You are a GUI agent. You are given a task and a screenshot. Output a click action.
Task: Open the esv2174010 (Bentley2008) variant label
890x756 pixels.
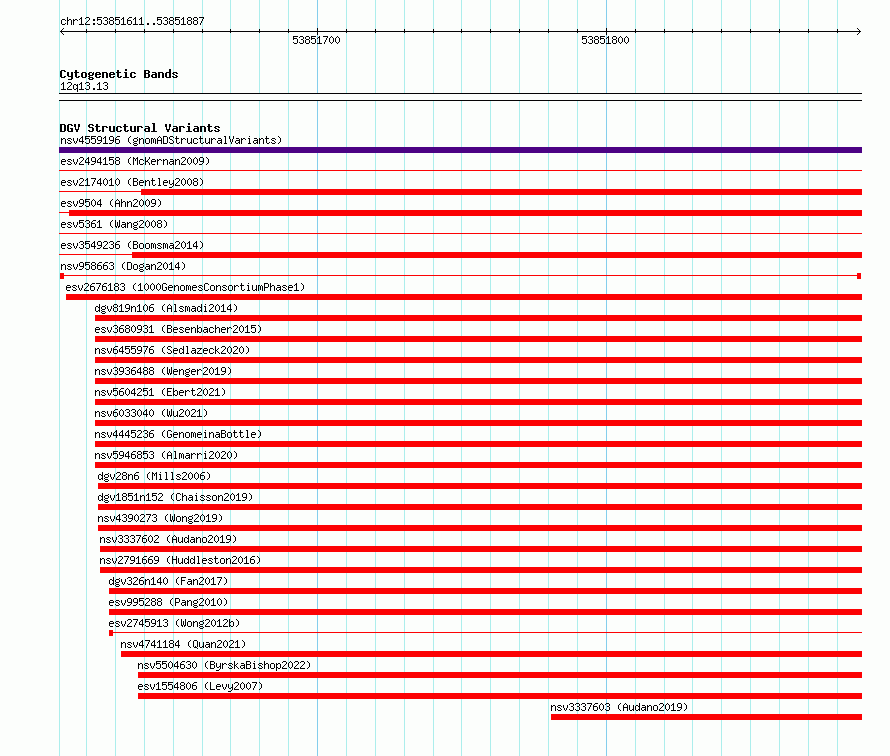(x=132, y=182)
